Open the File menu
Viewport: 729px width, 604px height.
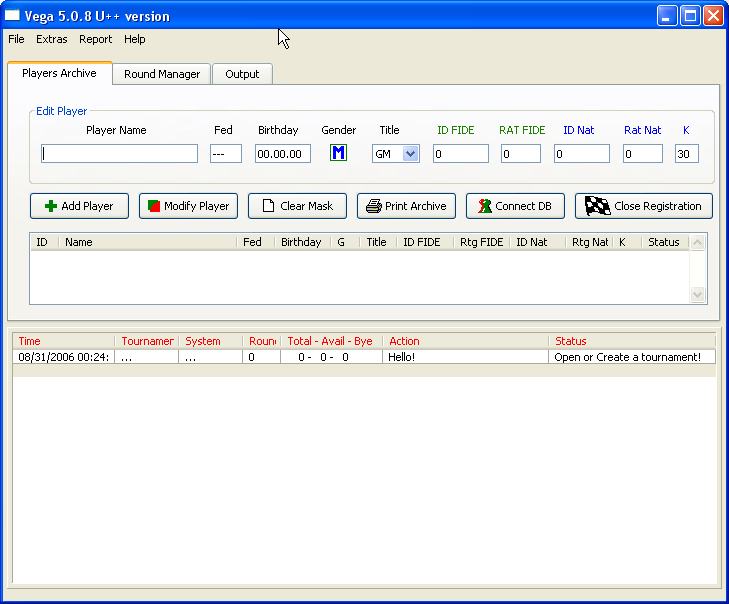[x=16, y=40]
